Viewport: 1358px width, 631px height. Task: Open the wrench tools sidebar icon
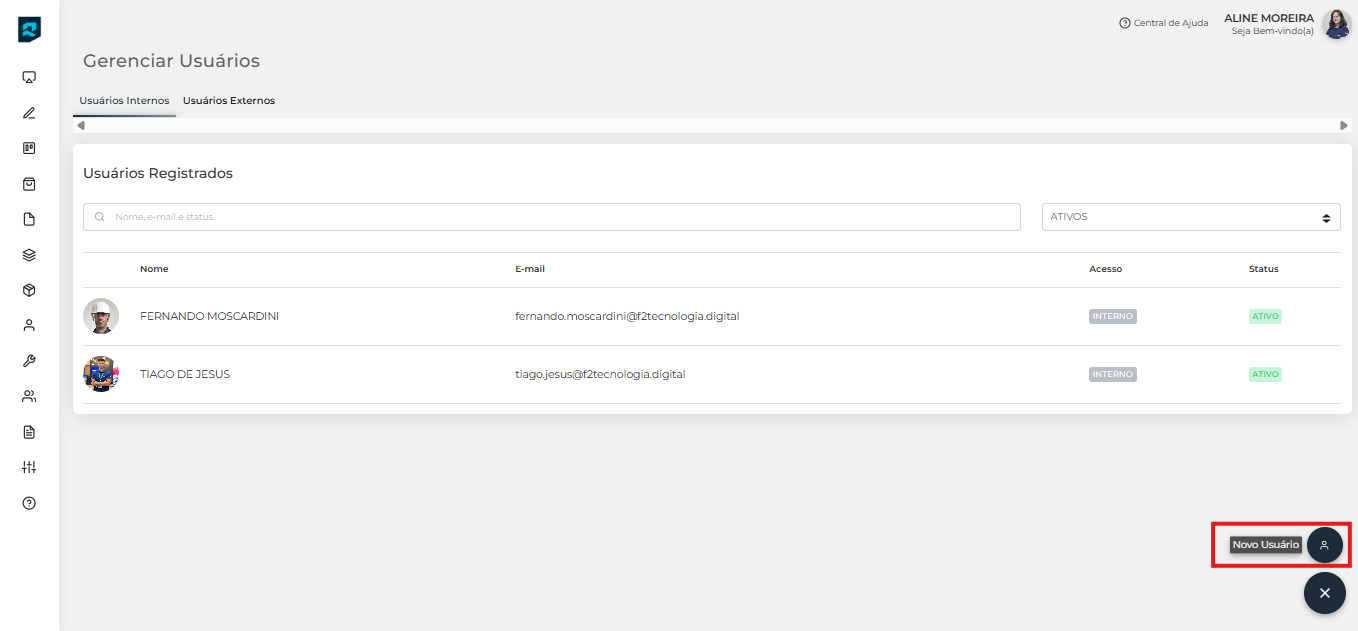[x=29, y=361]
